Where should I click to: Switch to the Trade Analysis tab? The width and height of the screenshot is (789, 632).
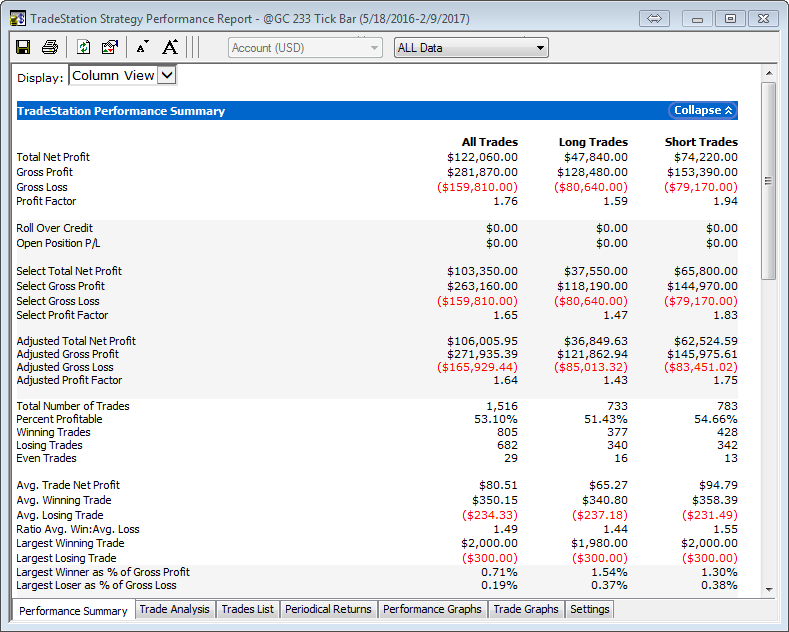tap(175, 609)
